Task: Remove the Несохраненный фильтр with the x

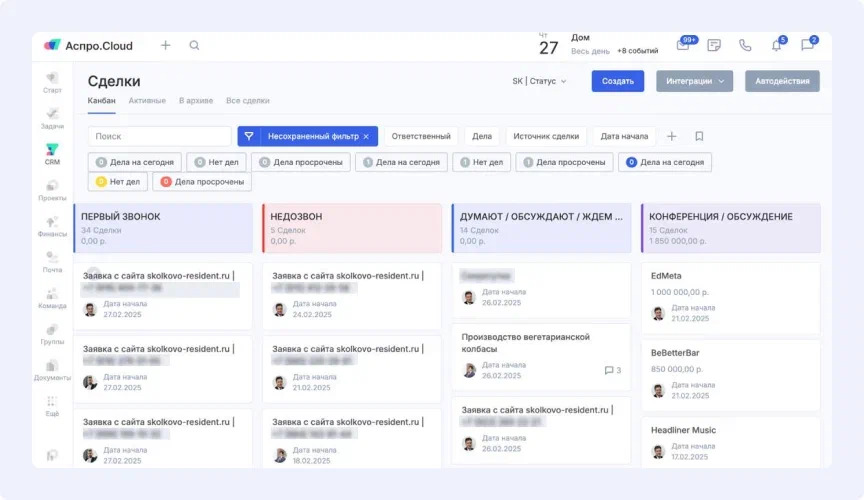Action: point(366,136)
